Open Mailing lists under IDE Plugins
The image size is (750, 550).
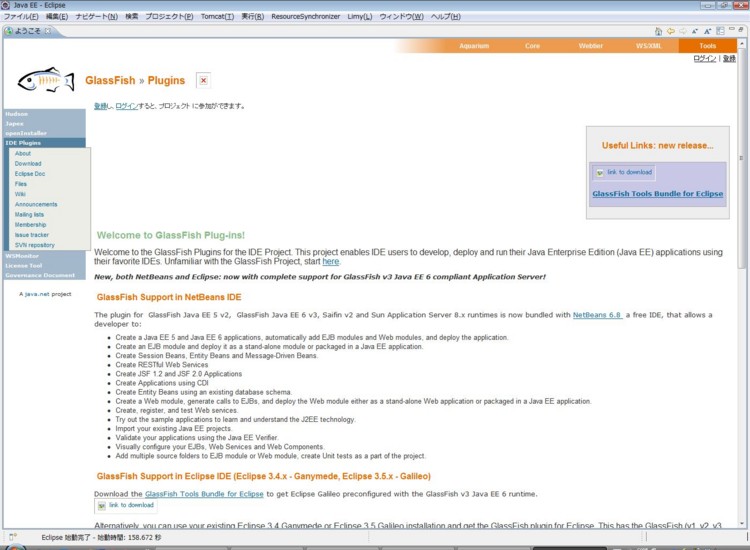point(29,214)
